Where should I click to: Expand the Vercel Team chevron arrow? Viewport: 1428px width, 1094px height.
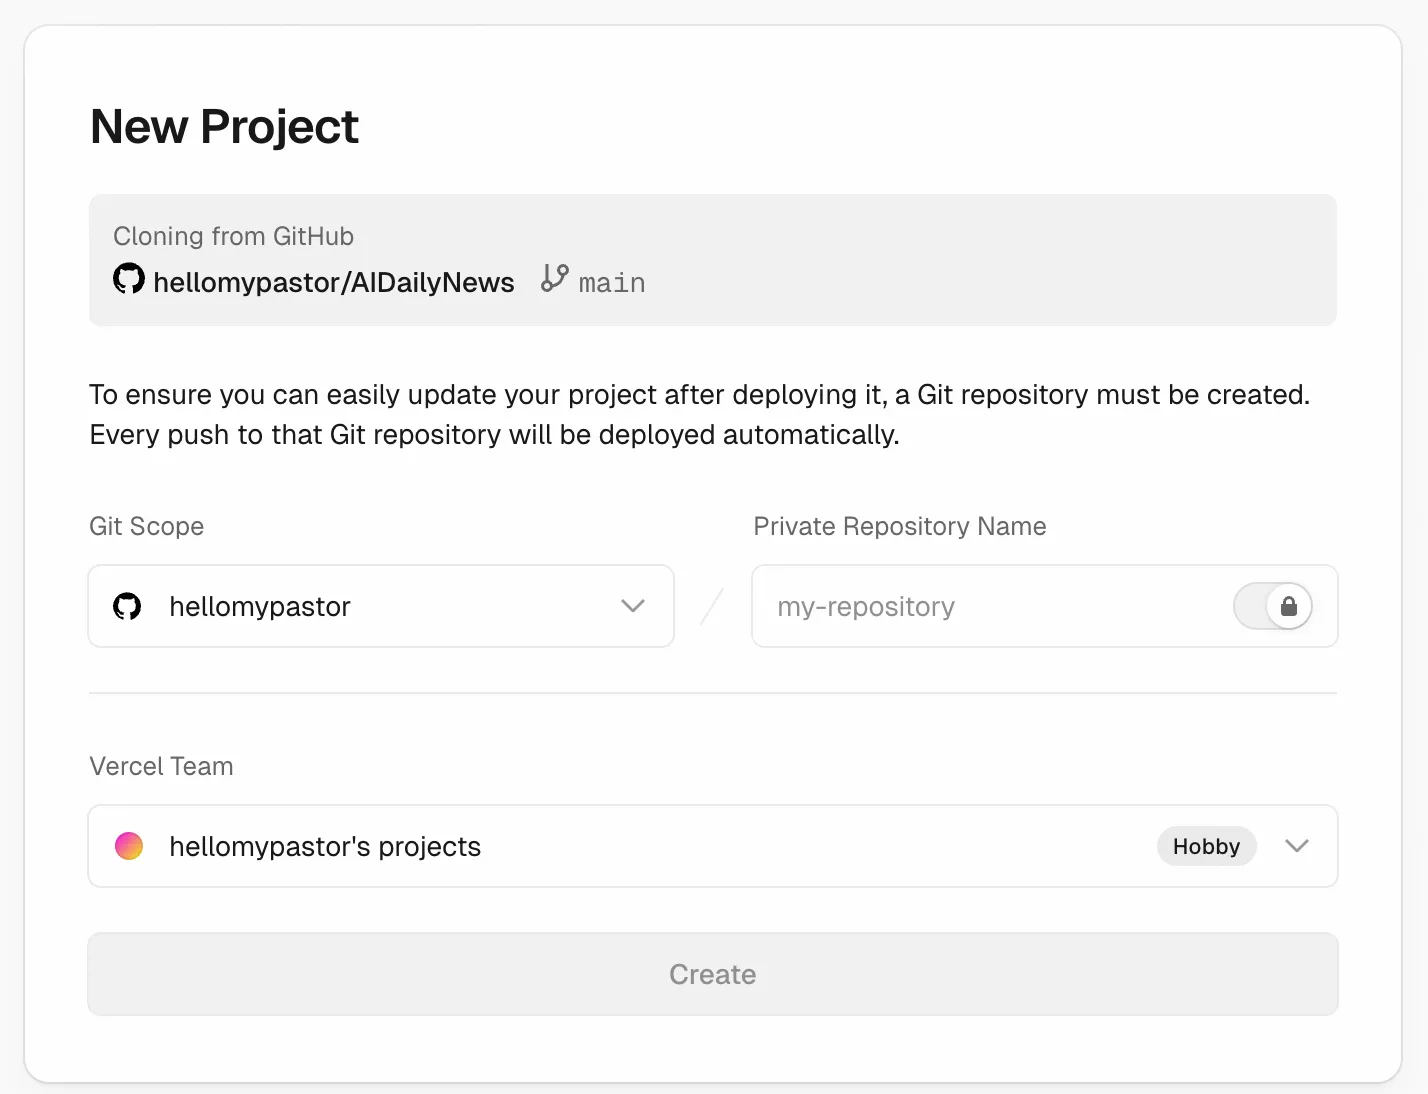point(1297,846)
